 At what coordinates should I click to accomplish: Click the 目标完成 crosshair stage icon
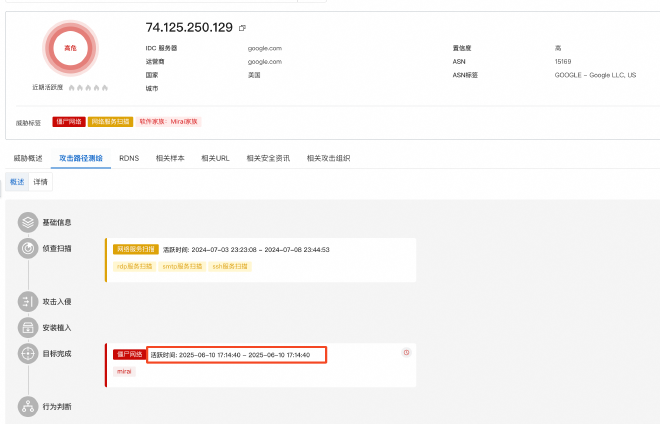(28, 354)
